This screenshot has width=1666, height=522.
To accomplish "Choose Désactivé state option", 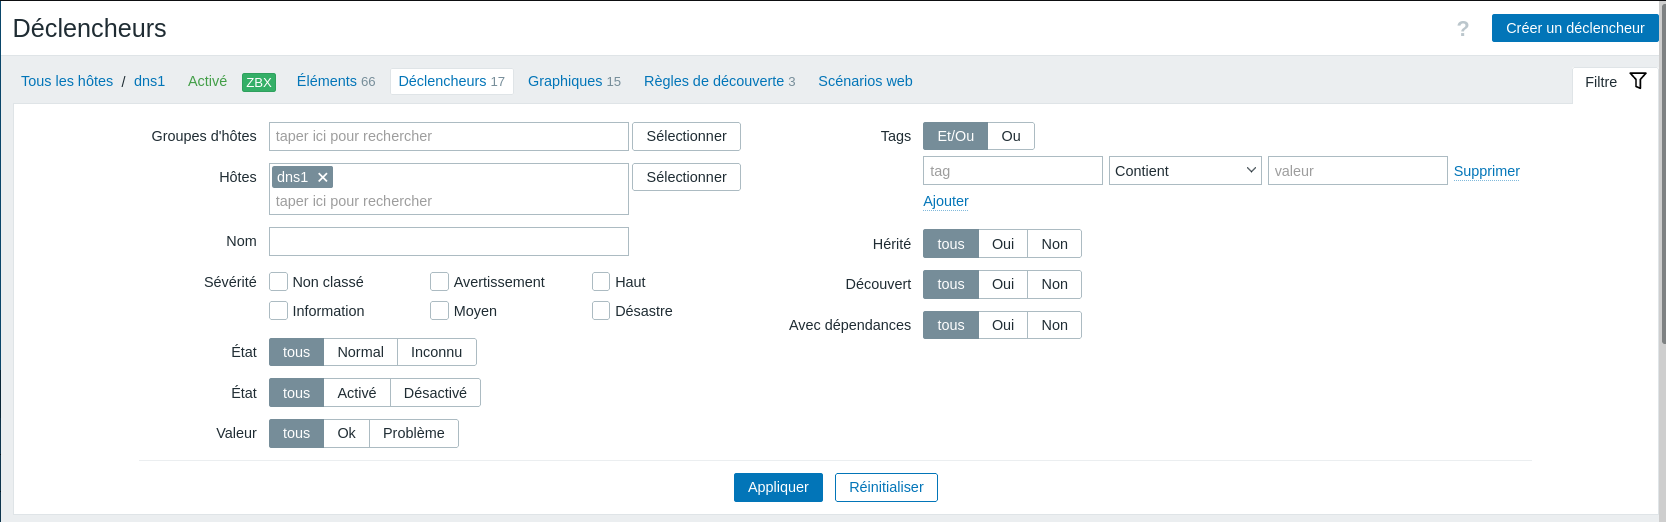I will [x=434, y=393].
